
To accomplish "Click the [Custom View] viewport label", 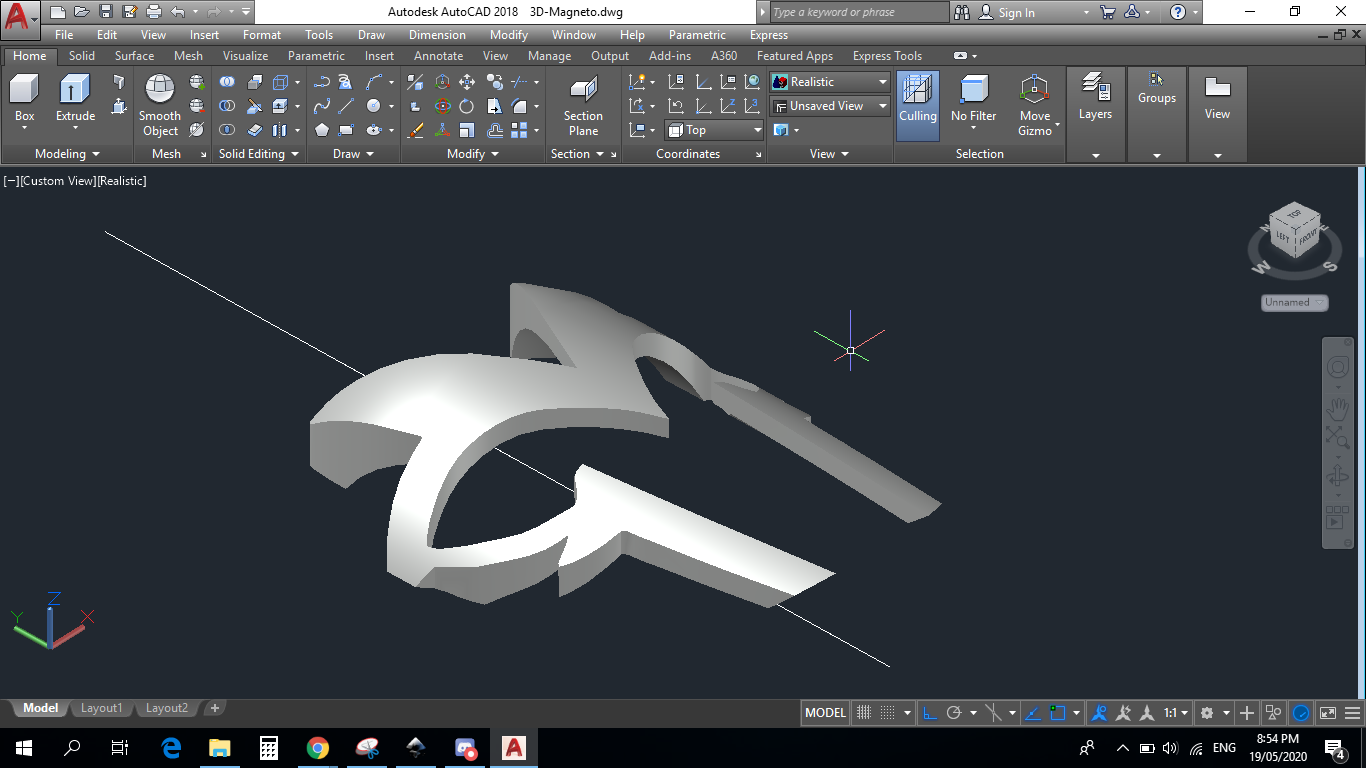I will tap(57, 181).
